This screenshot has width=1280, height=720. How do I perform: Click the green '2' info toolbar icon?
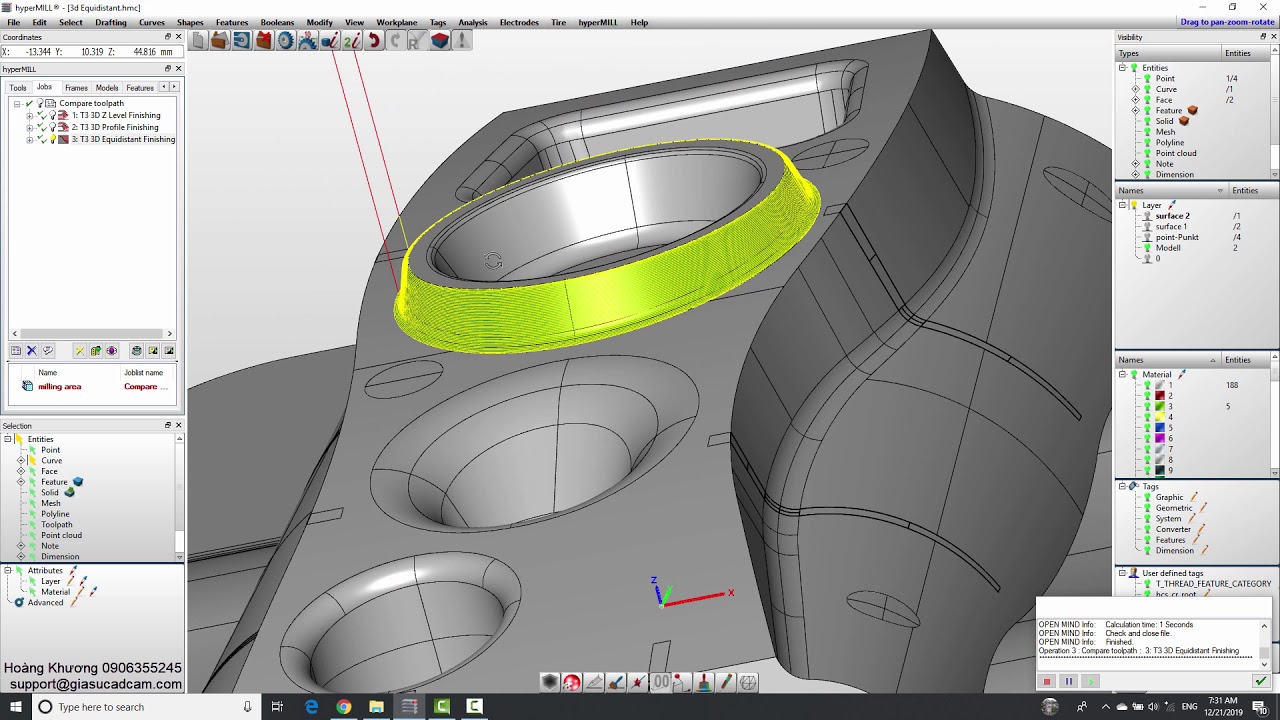tap(351, 40)
